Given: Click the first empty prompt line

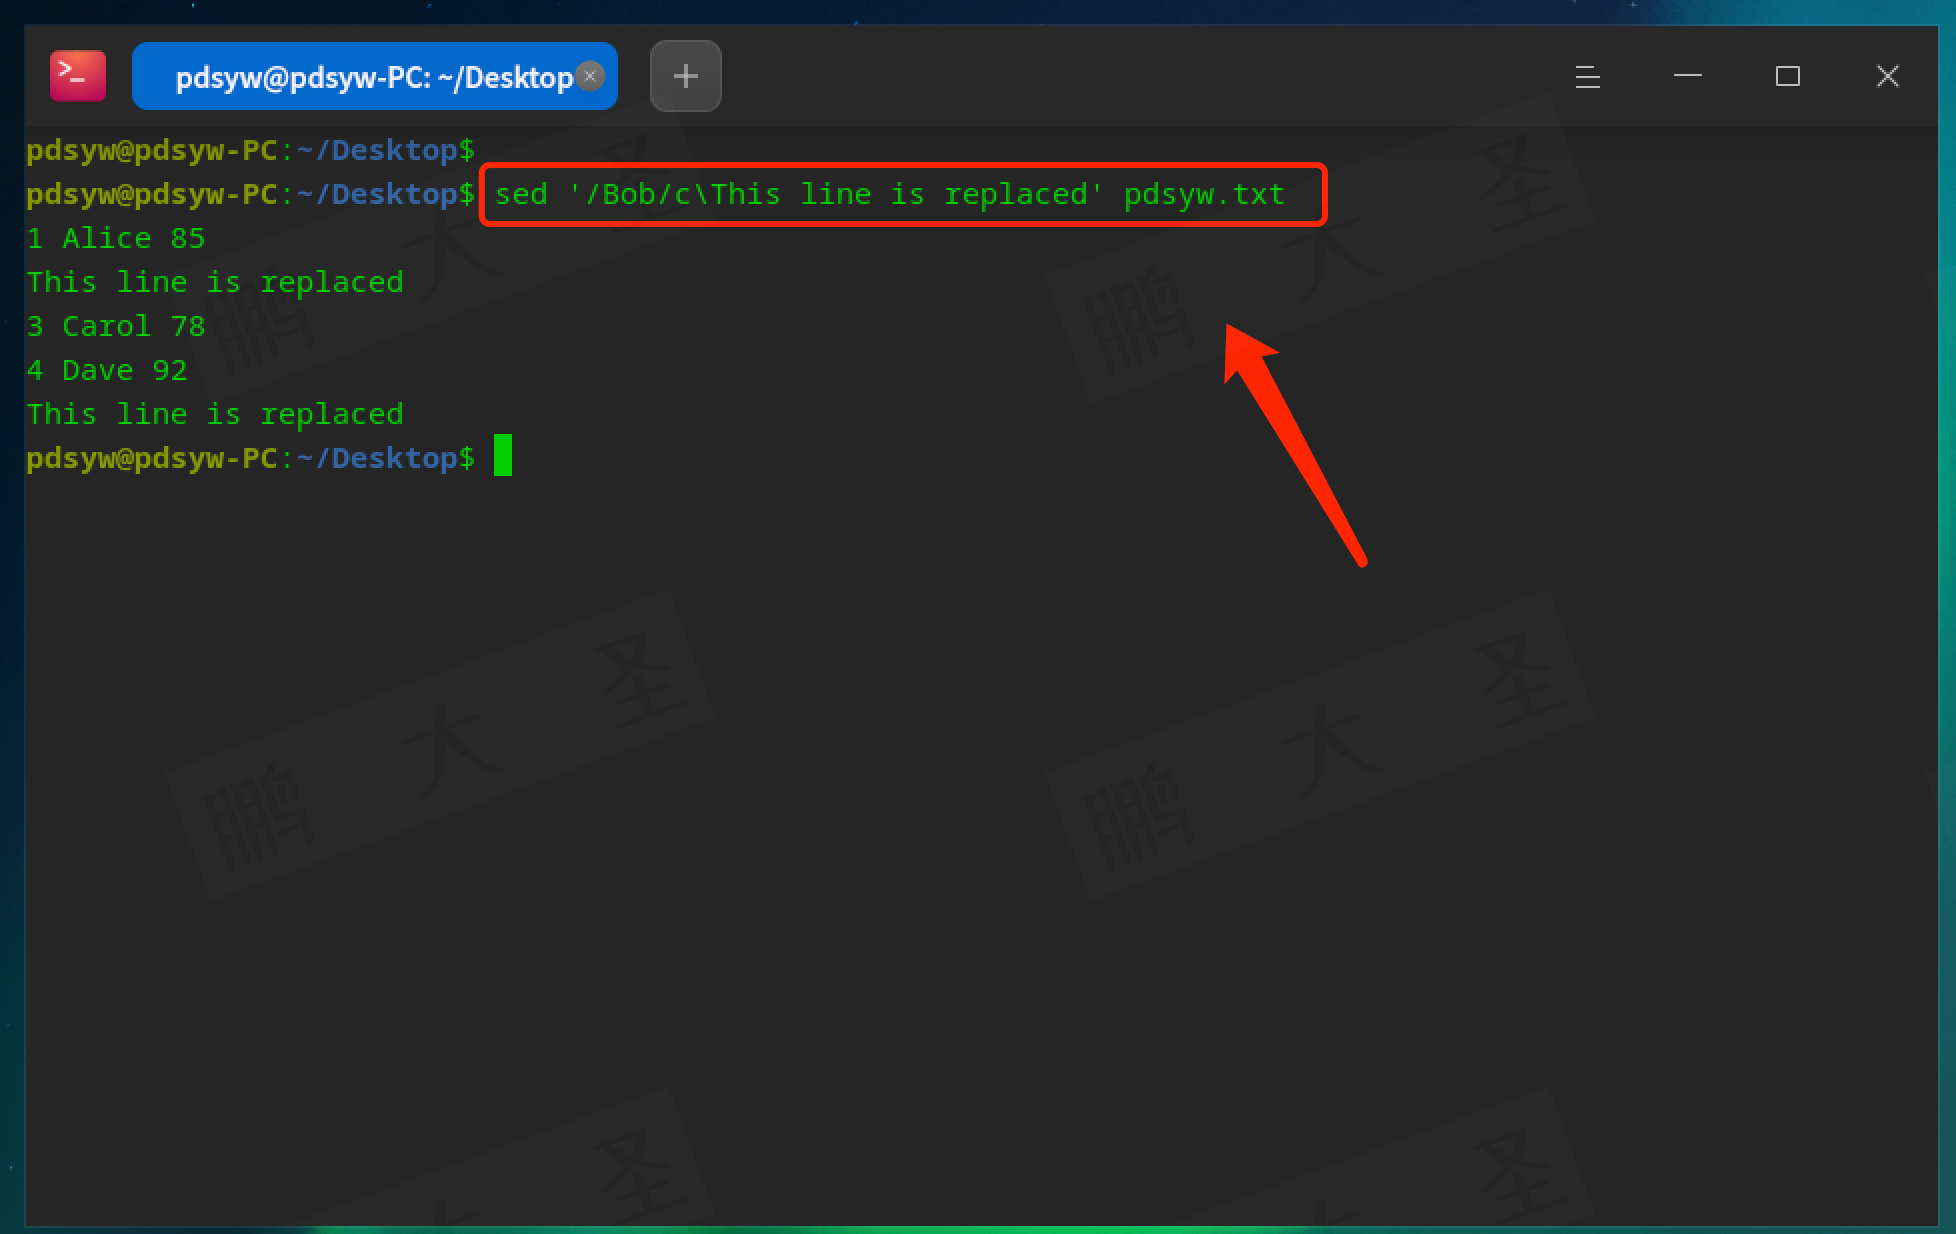Looking at the screenshot, I should point(250,150).
